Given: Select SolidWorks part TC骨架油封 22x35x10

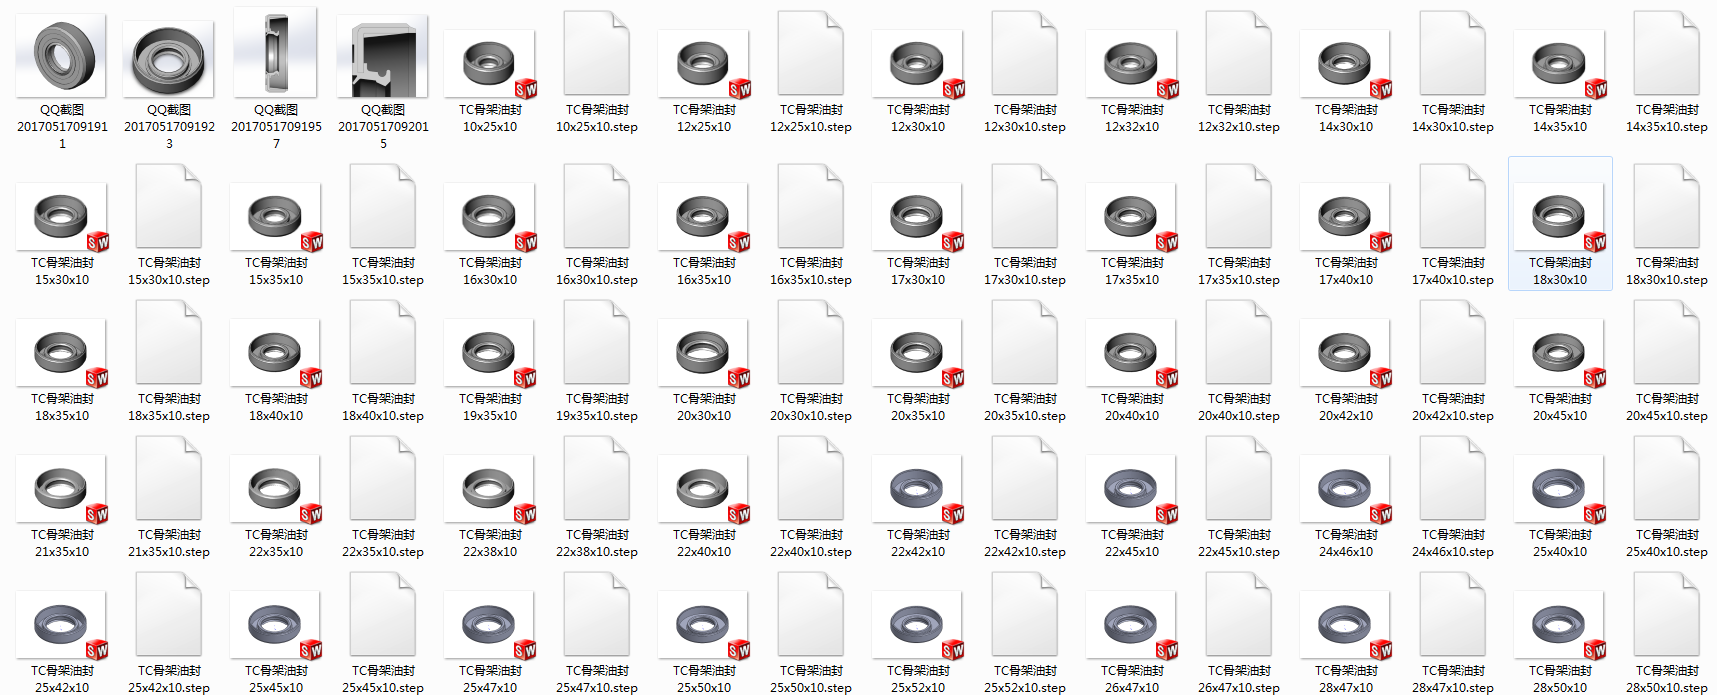Looking at the screenshot, I should click(276, 489).
